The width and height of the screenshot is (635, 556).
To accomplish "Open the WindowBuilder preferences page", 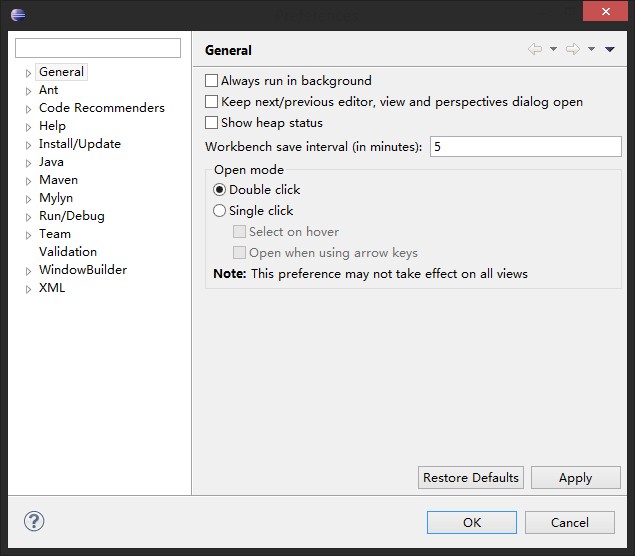I will tap(82, 270).
